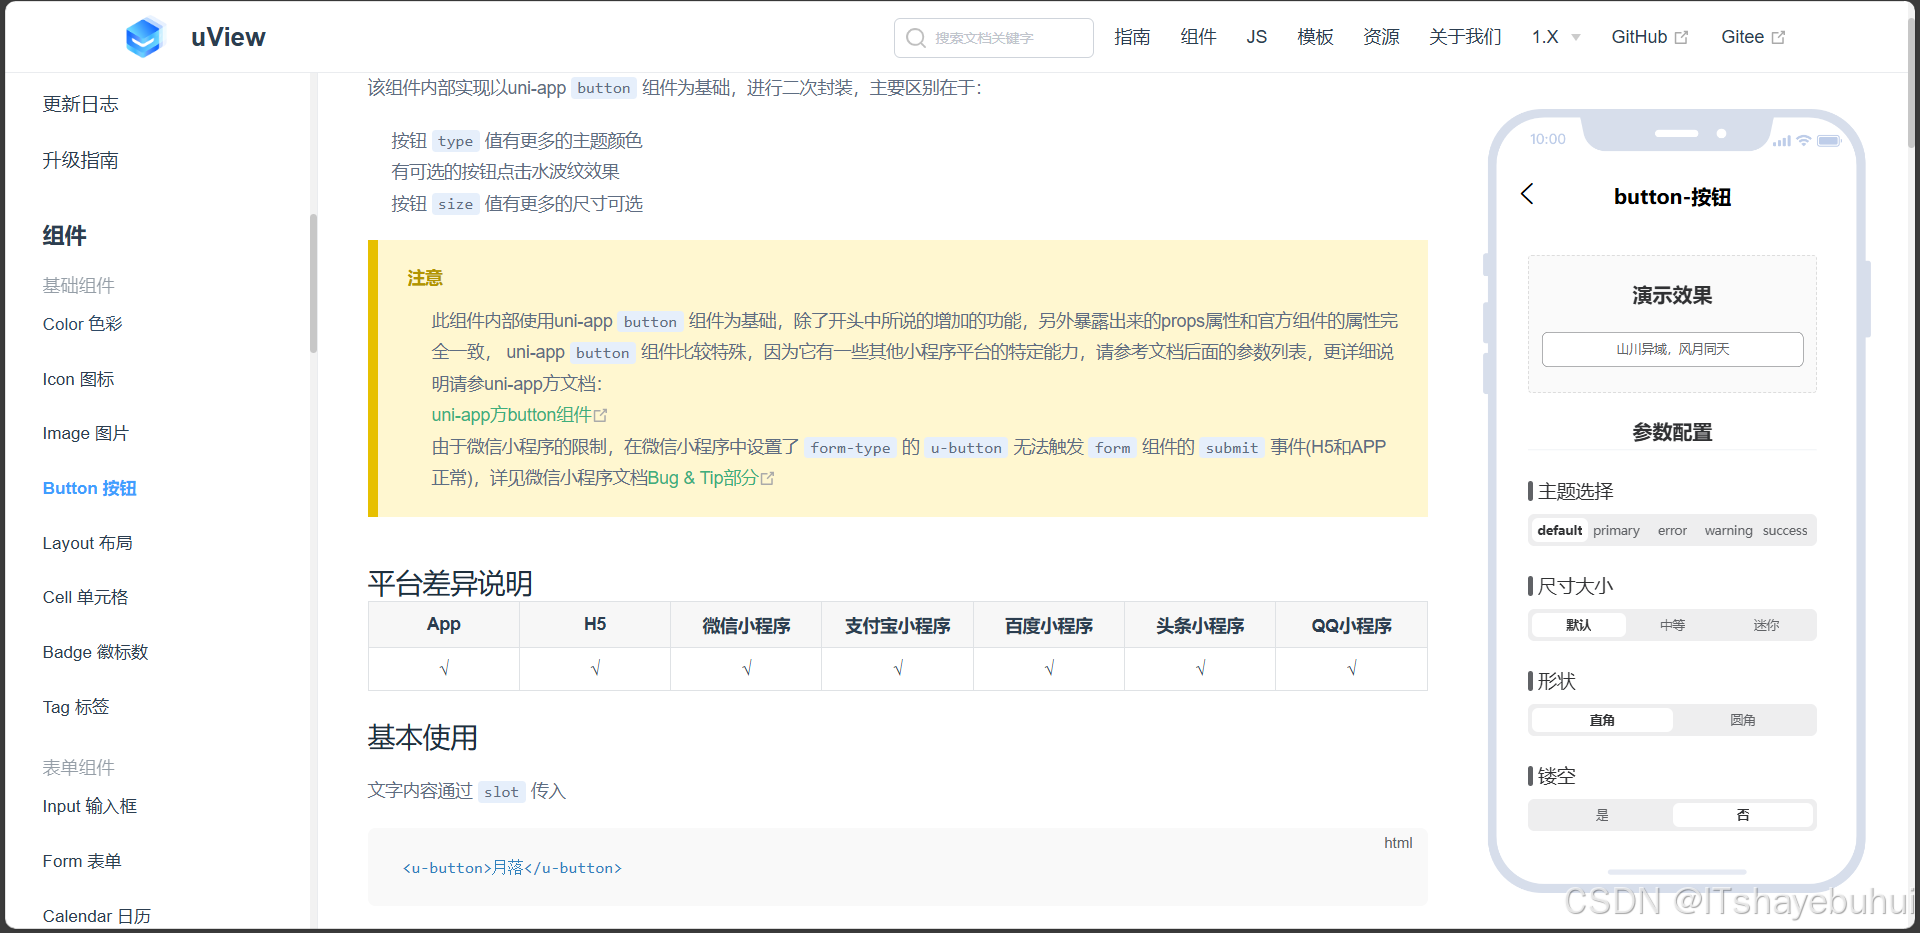Screen dimensions: 1920x933
Task: Click the <u-button>月落</u-button> code line
Action: (x=512, y=868)
